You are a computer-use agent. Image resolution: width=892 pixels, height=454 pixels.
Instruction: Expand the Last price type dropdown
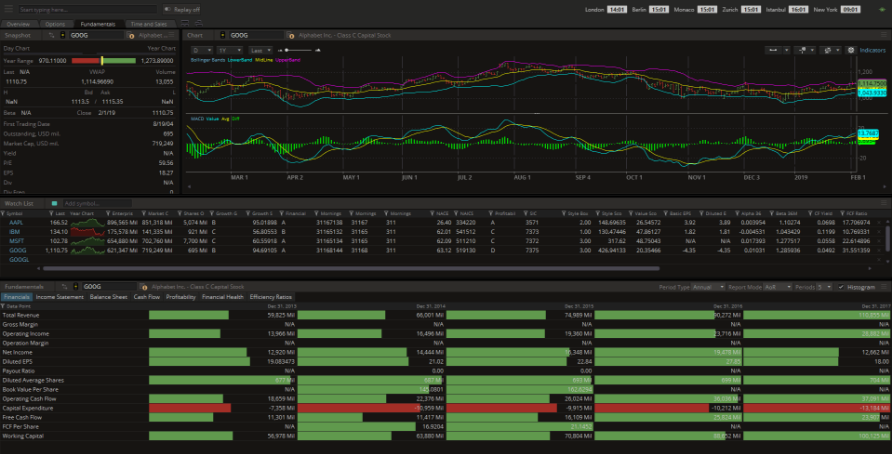(262, 48)
